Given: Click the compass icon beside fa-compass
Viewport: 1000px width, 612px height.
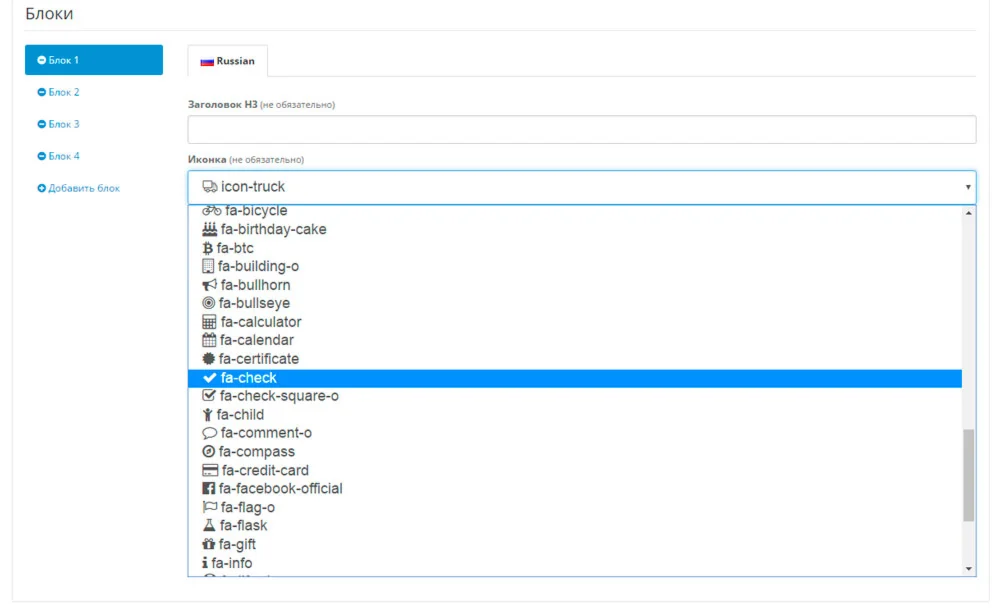Looking at the screenshot, I should pyautogui.click(x=209, y=451).
